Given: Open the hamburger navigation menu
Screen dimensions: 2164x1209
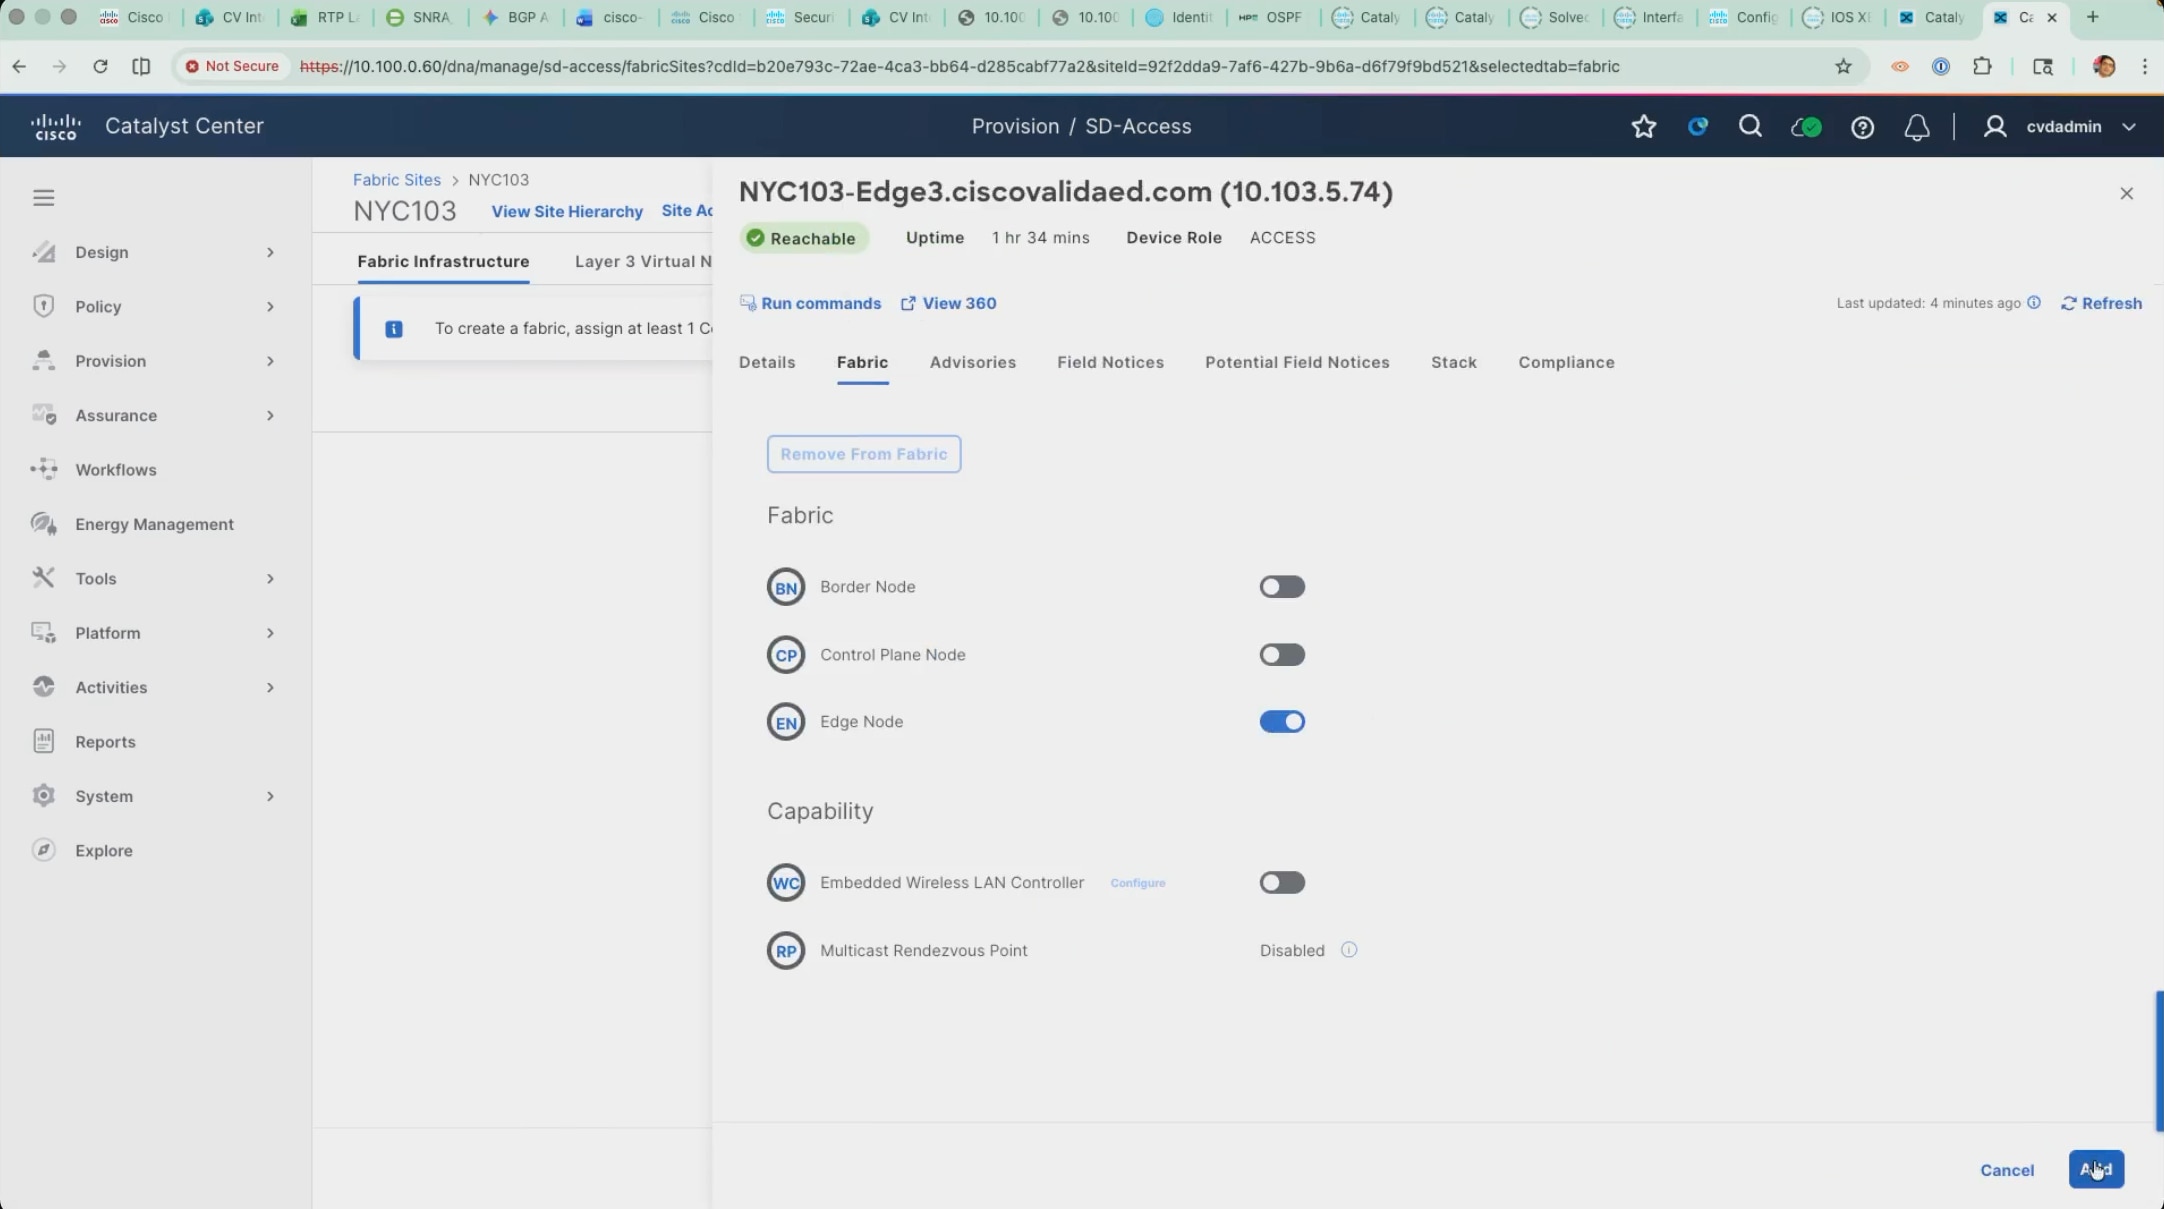Looking at the screenshot, I should pos(43,197).
